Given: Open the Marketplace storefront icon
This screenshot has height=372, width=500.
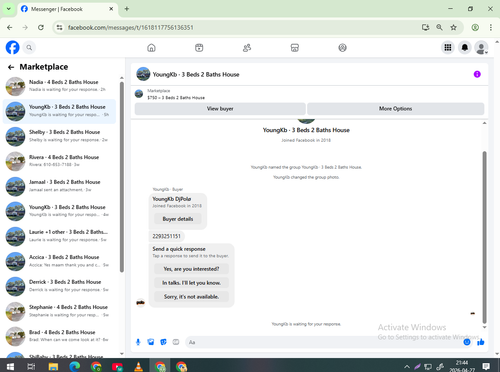Looking at the screenshot, I should tap(295, 48).
